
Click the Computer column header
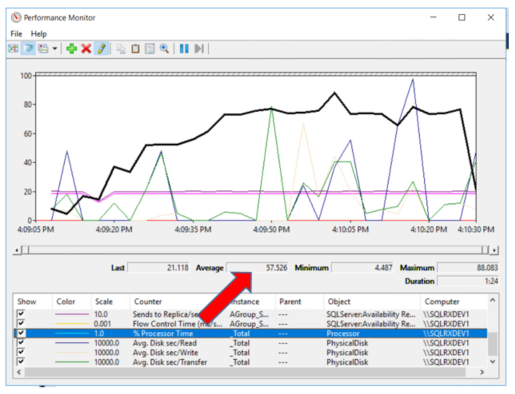454,302
